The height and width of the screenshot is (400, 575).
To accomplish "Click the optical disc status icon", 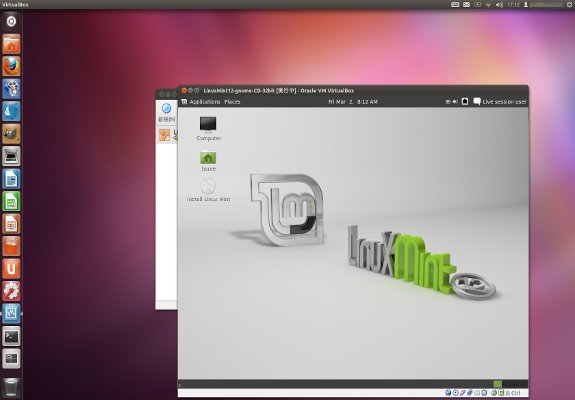I will pos(455,393).
